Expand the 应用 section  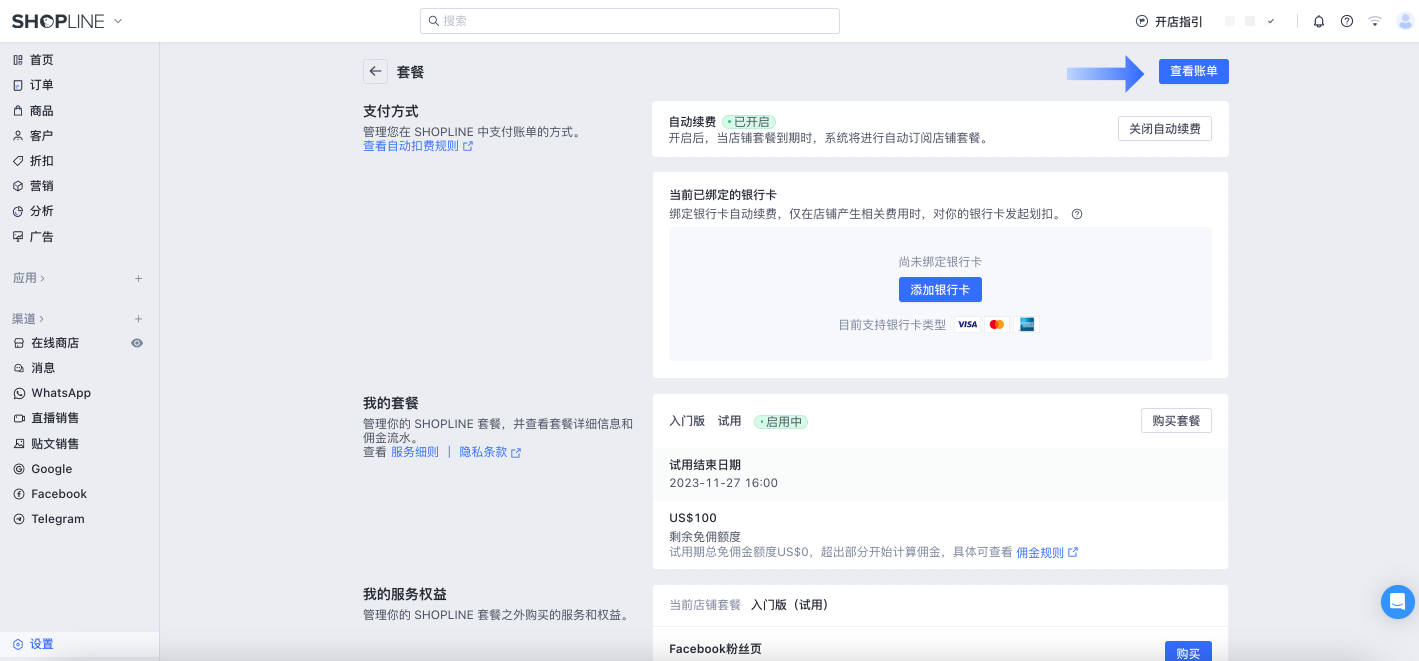click(29, 278)
